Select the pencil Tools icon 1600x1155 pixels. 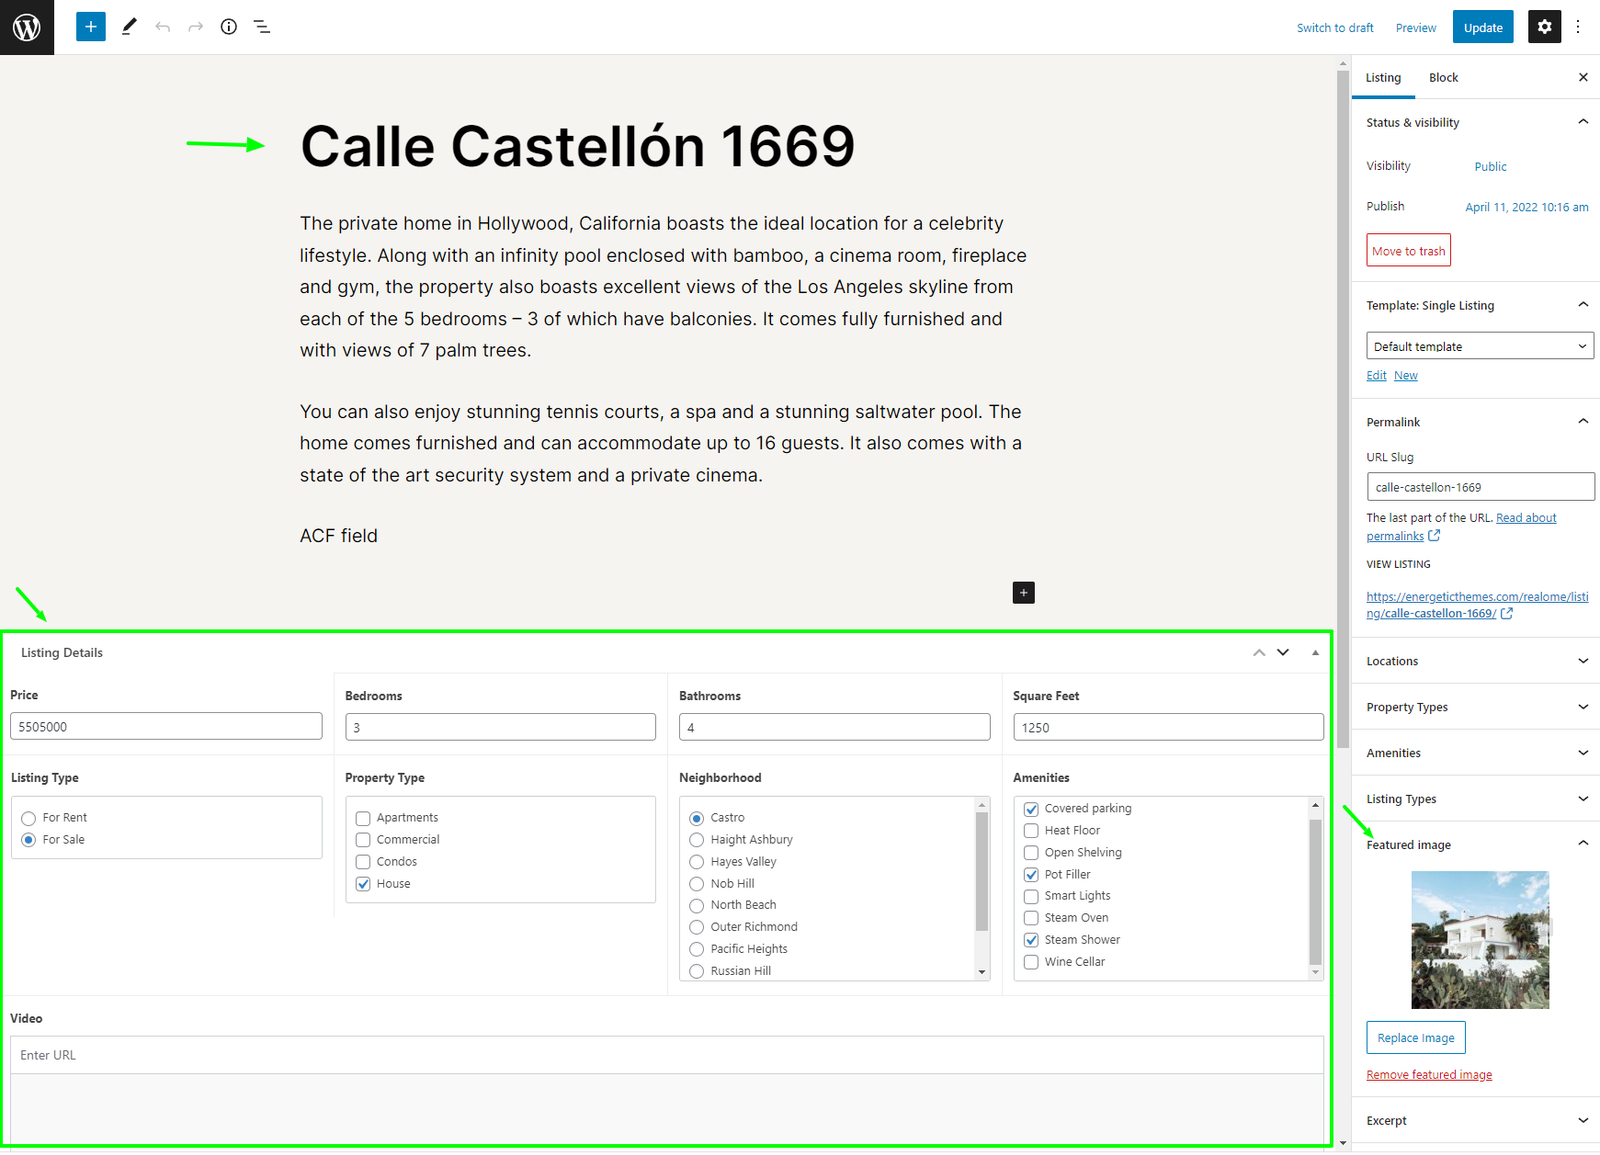point(129,27)
